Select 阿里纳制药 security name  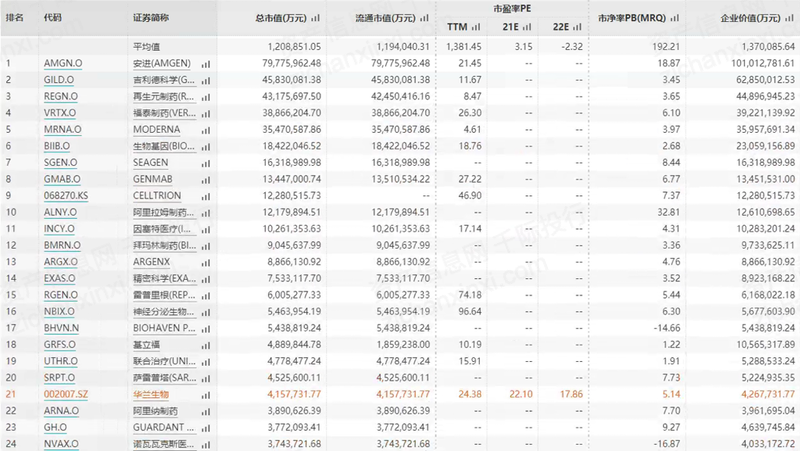(x=156, y=411)
